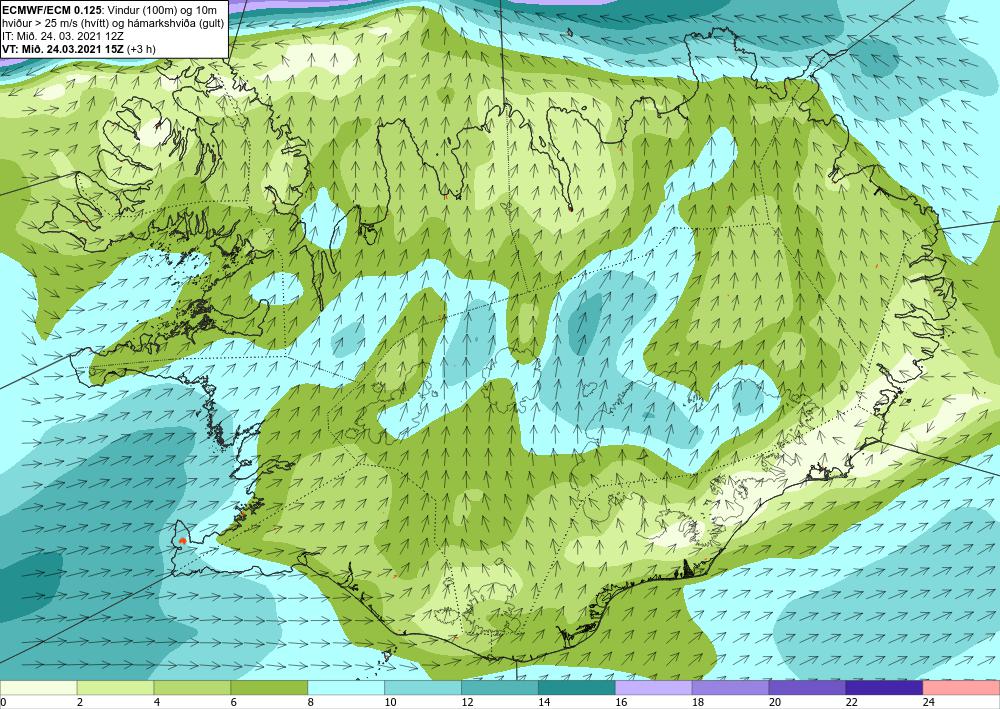Click the title line 'ECMWF/ECM 0.125: Vindur (100m) og 10m'
This screenshot has width=1000, height=709.
[110, 9]
